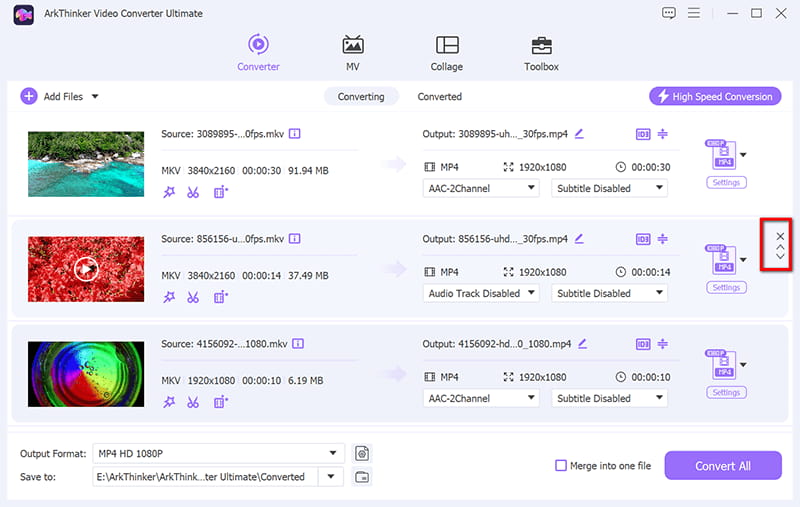
Task: Select the colorful swirl video thumbnail
Action: coord(86,374)
